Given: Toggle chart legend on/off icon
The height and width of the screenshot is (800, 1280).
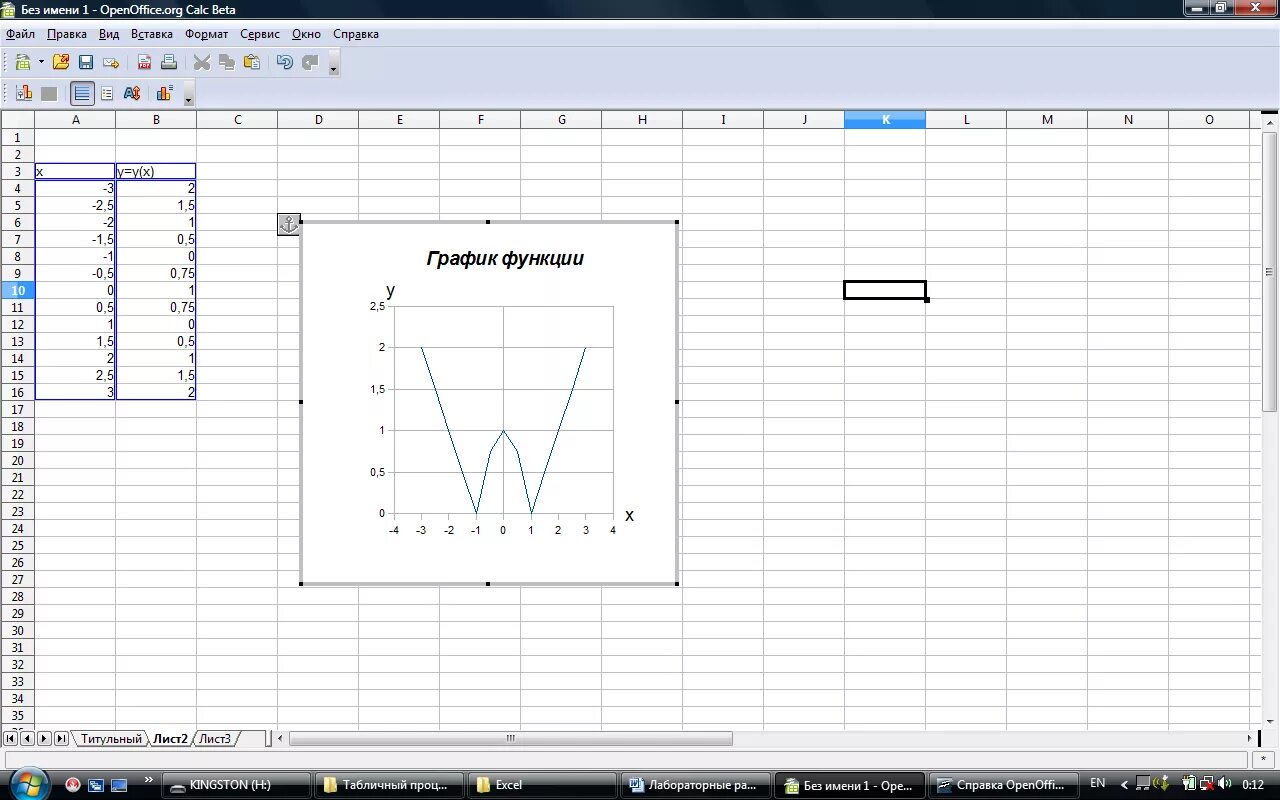Looking at the screenshot, I should click(x=107, y=93).
